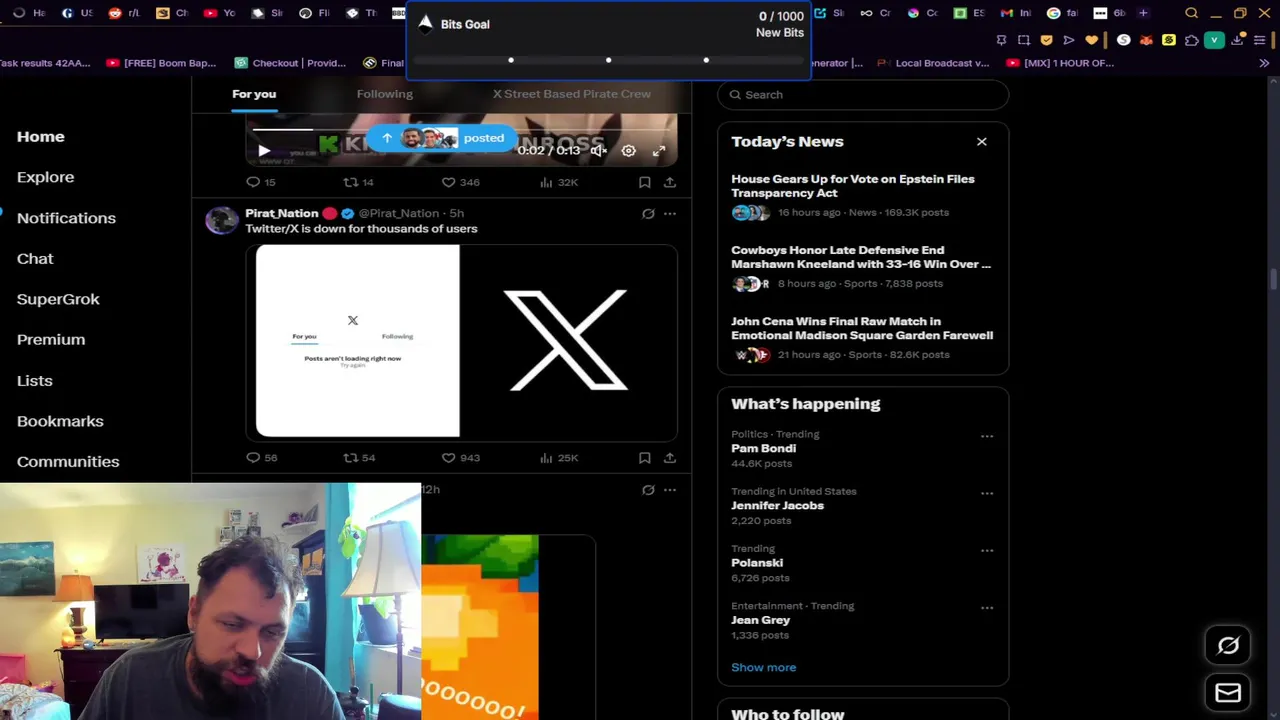Click the X Search input field
Viewport: 1280px width, 720px height.
863,94
